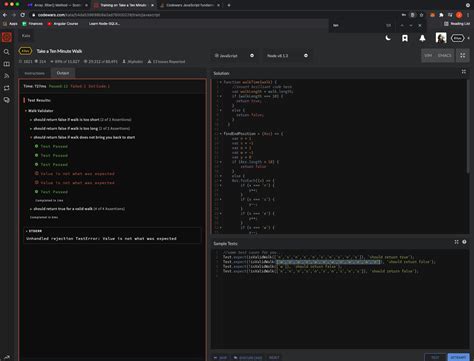474x361 pixels.
Task: Enable EMACS editor mode
Action: click(444, 55)
